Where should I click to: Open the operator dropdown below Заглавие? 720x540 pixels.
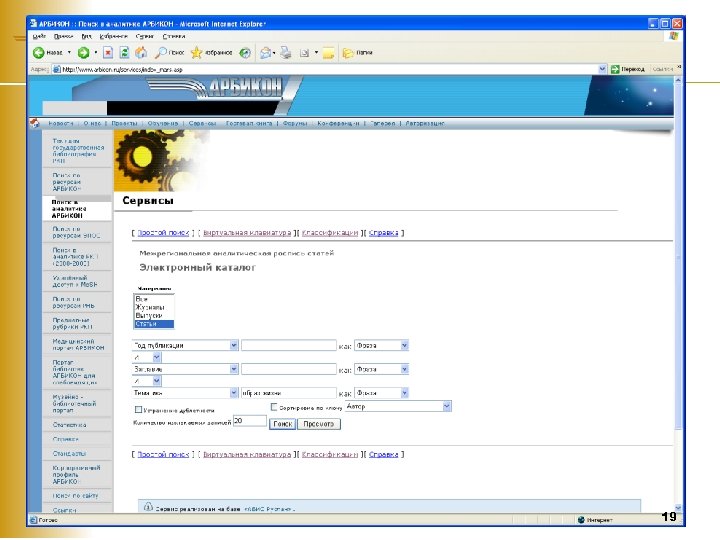point(157,381)
